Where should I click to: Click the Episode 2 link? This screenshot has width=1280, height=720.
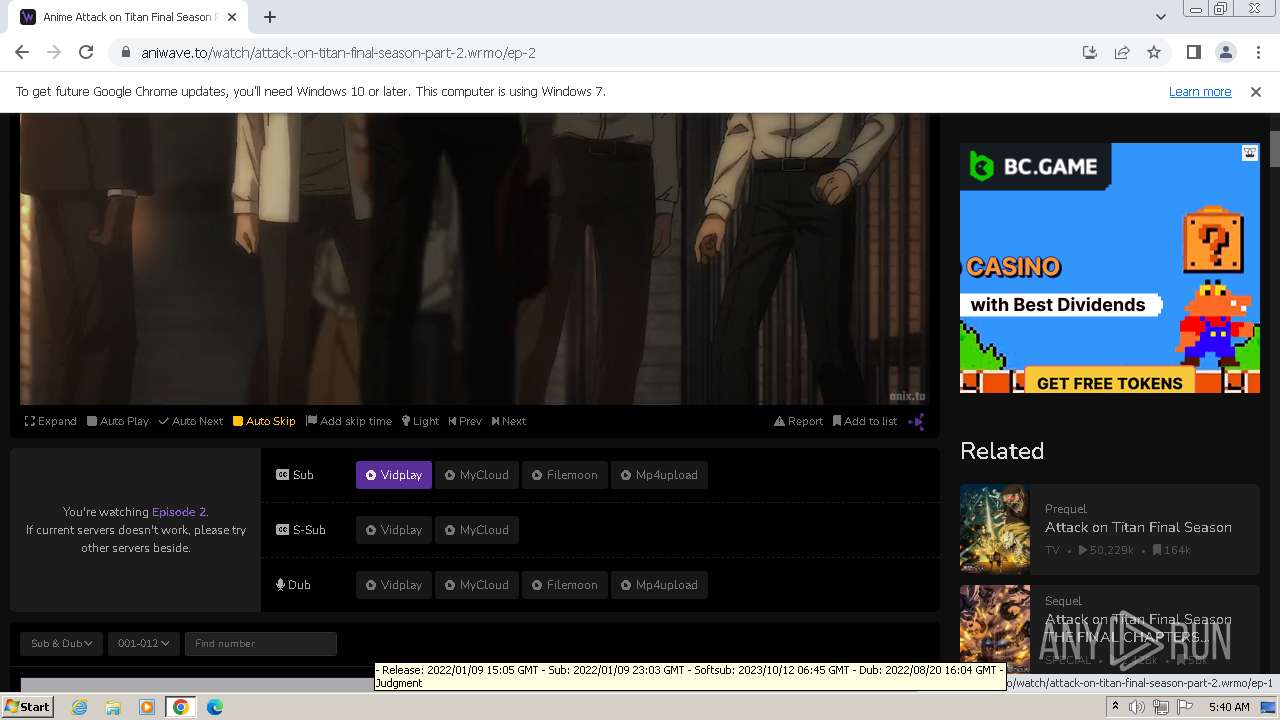pos(178,512)
